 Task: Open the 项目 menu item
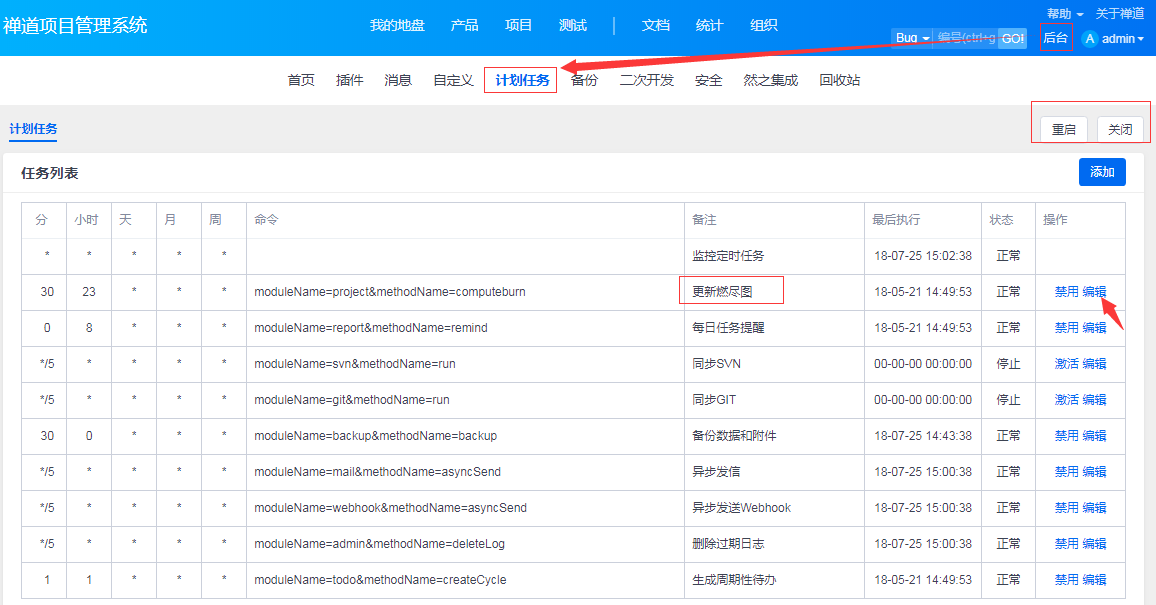[x=519, y=25]
